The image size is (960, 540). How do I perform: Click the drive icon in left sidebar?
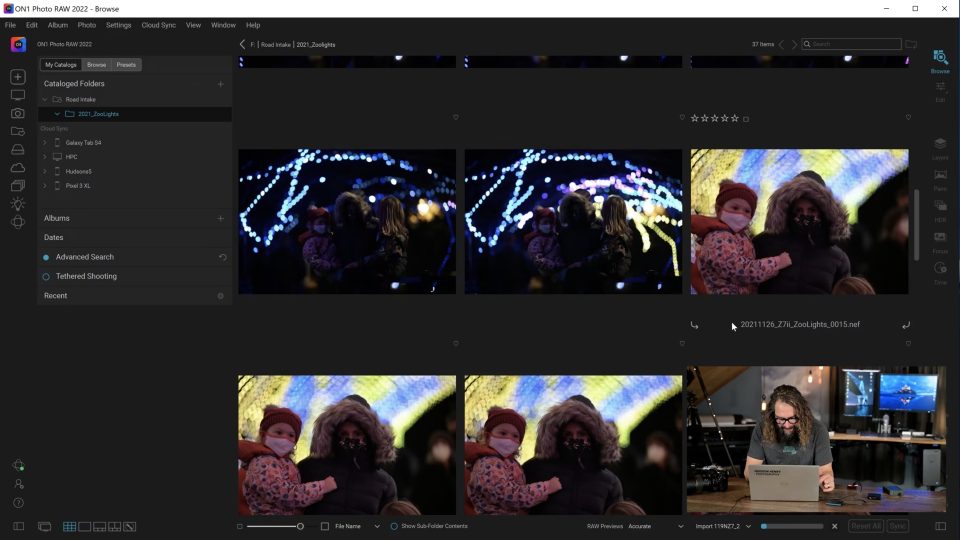click(x=18, y=149)
